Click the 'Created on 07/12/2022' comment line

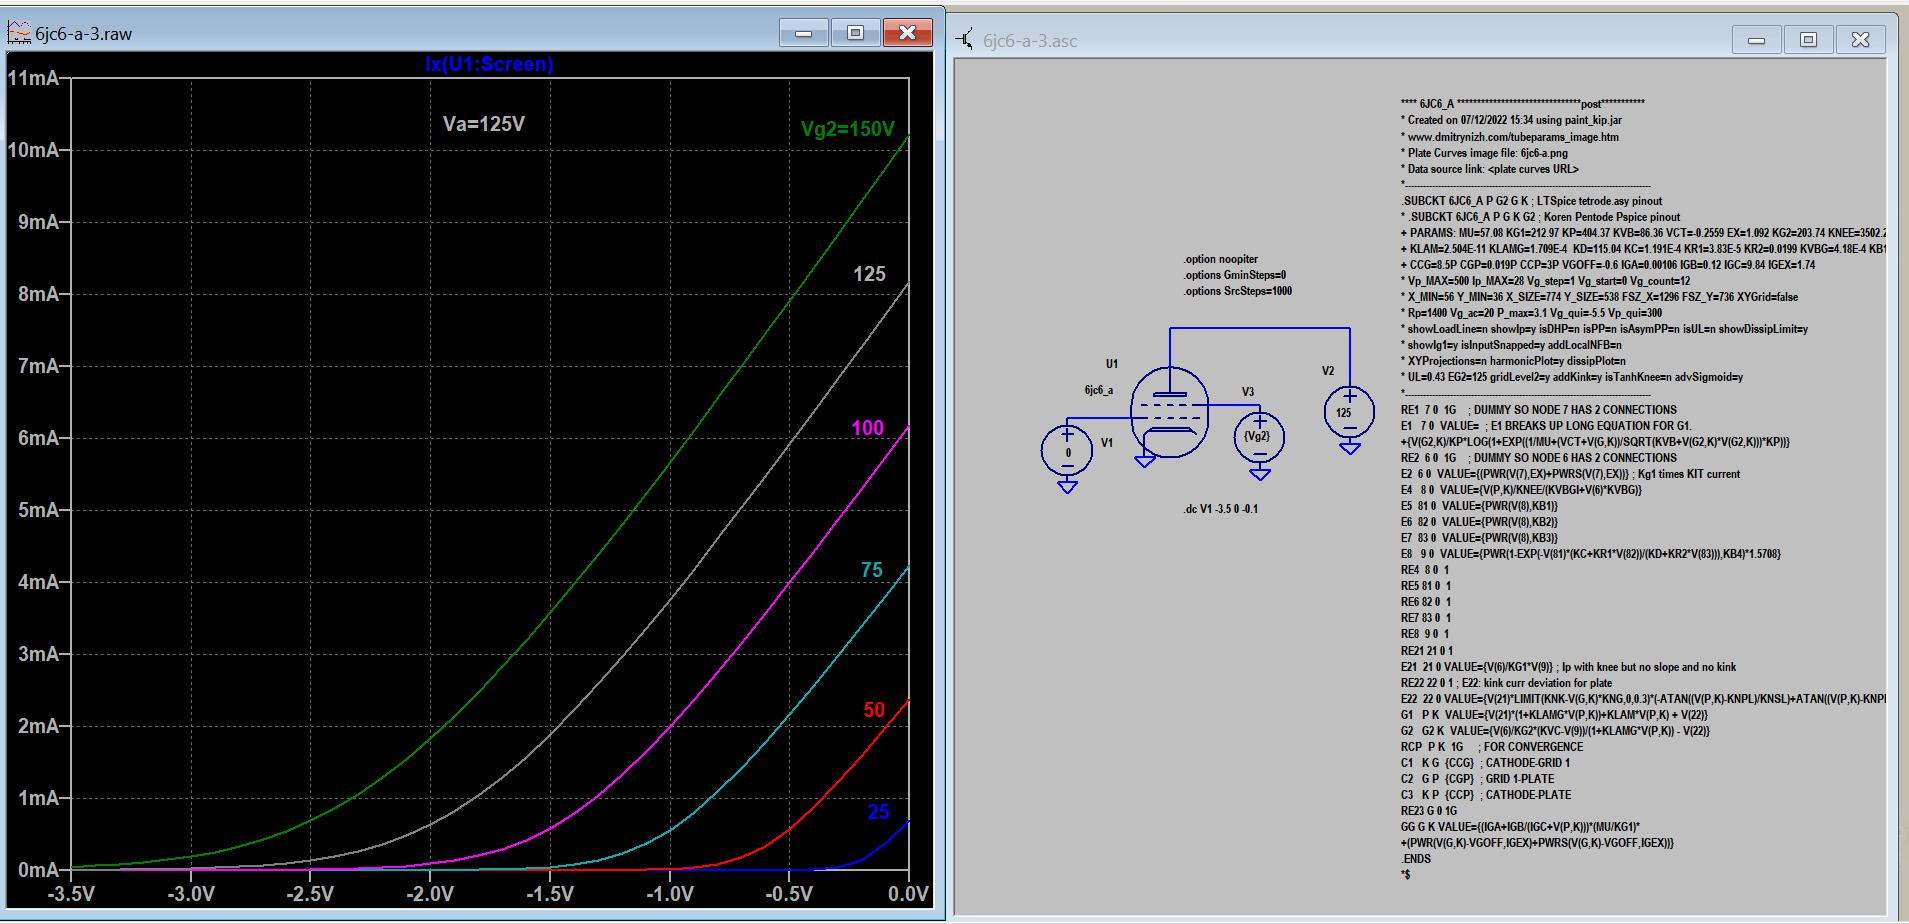(1511, 120)
